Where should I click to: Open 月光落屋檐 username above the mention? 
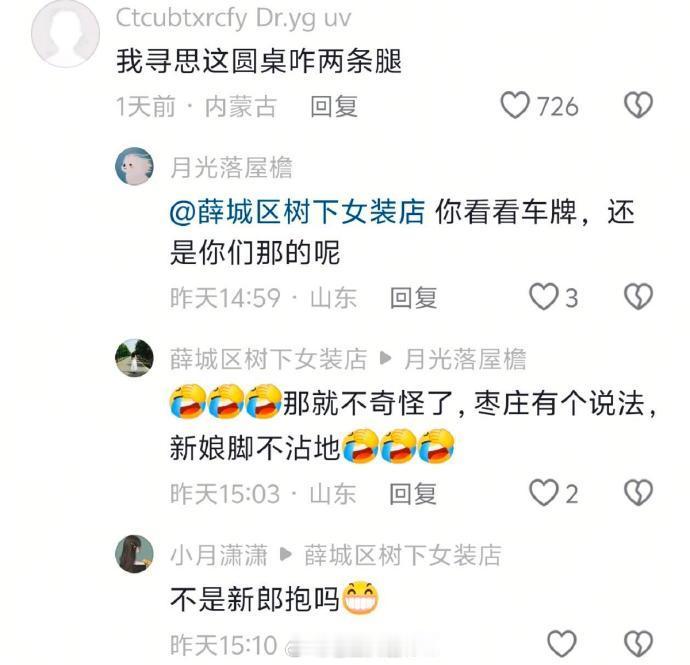(231, 168)
